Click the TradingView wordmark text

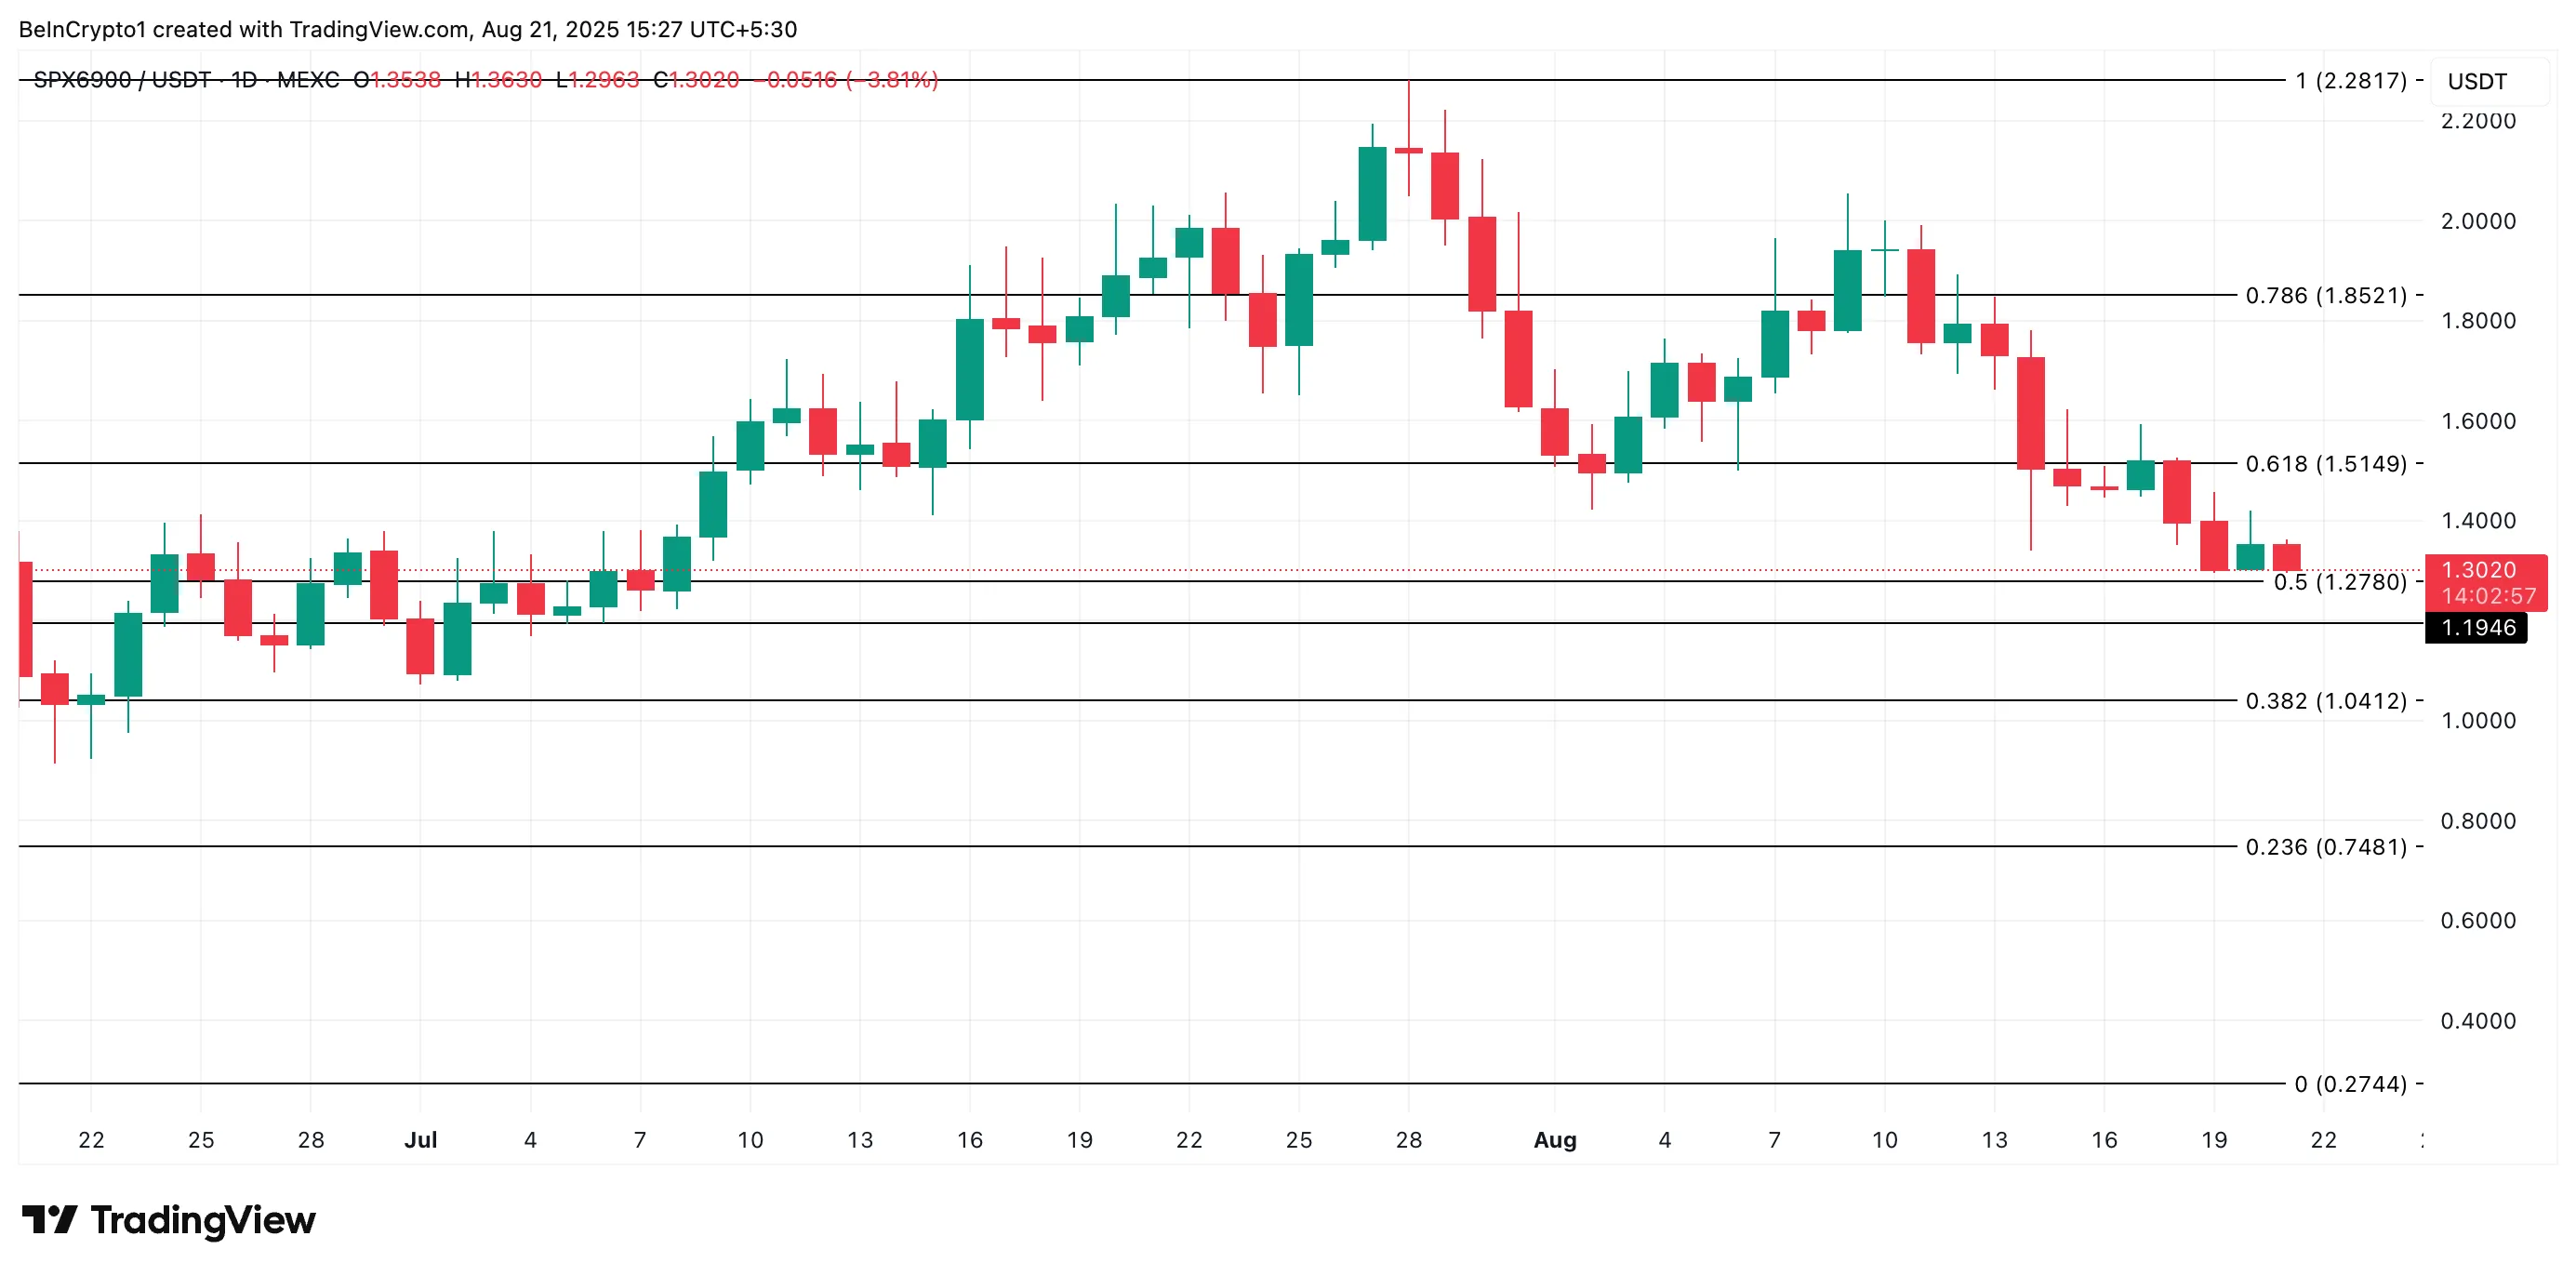203,1221
